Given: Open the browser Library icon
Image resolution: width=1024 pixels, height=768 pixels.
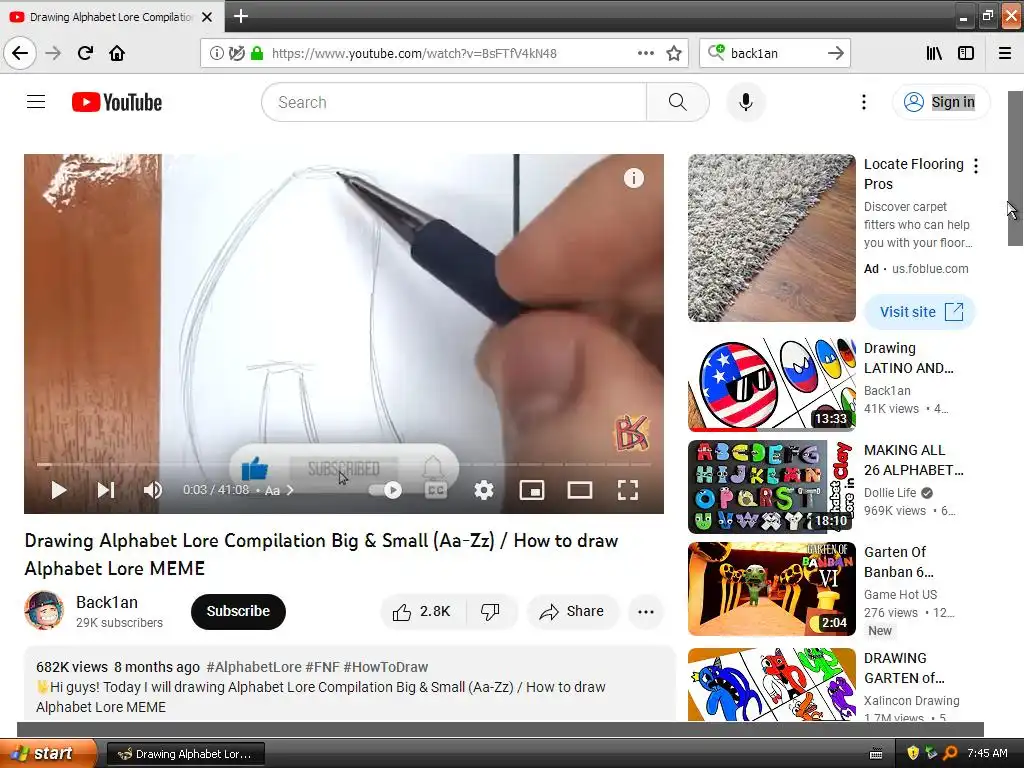Looking at the screenshot, I should tap(934, 53).
